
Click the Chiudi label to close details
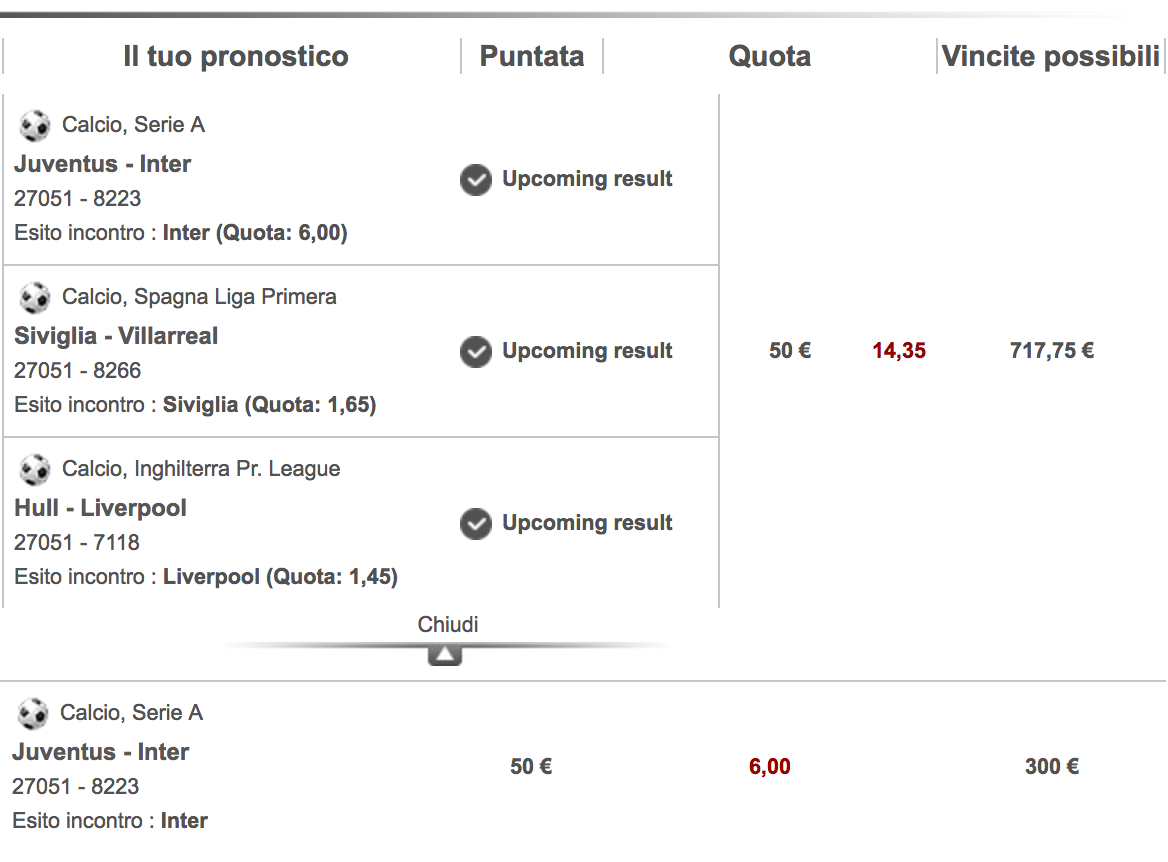tap(448, 624)
